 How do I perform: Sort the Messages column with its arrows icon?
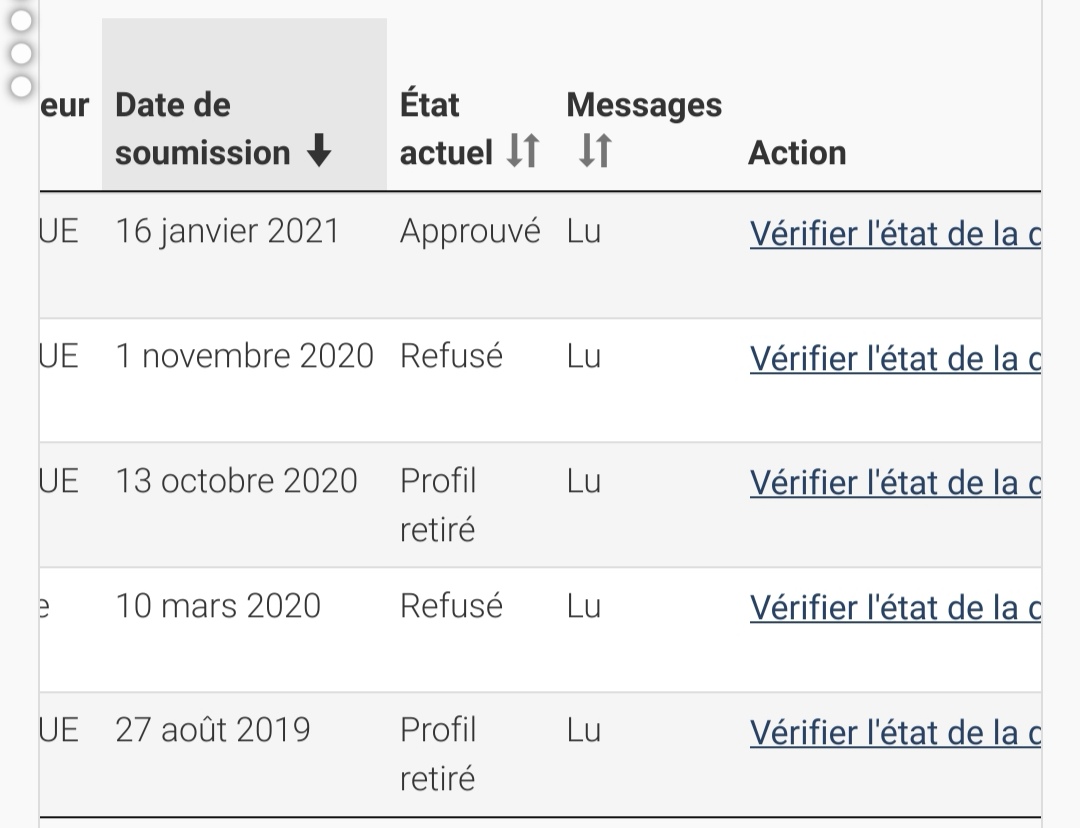tap(595, 150)
